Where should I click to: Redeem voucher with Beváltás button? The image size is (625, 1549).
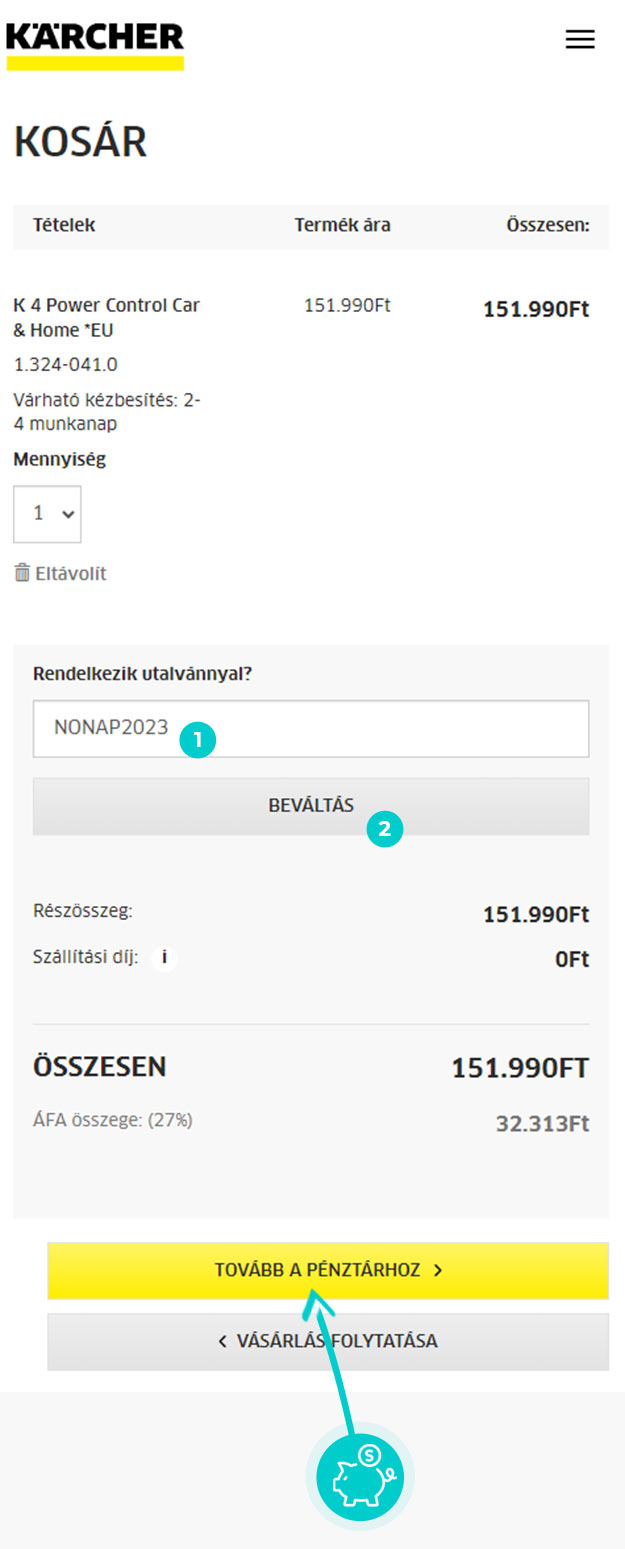pos(311,806)
